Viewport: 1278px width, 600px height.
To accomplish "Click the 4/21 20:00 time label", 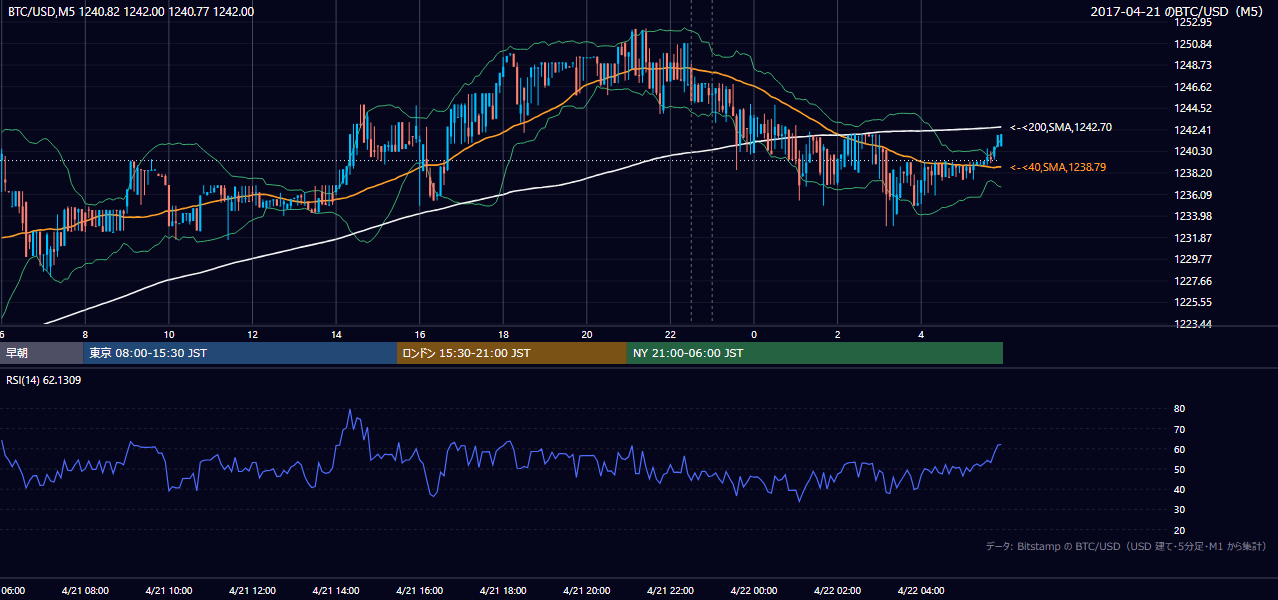I will coord(586,591).
